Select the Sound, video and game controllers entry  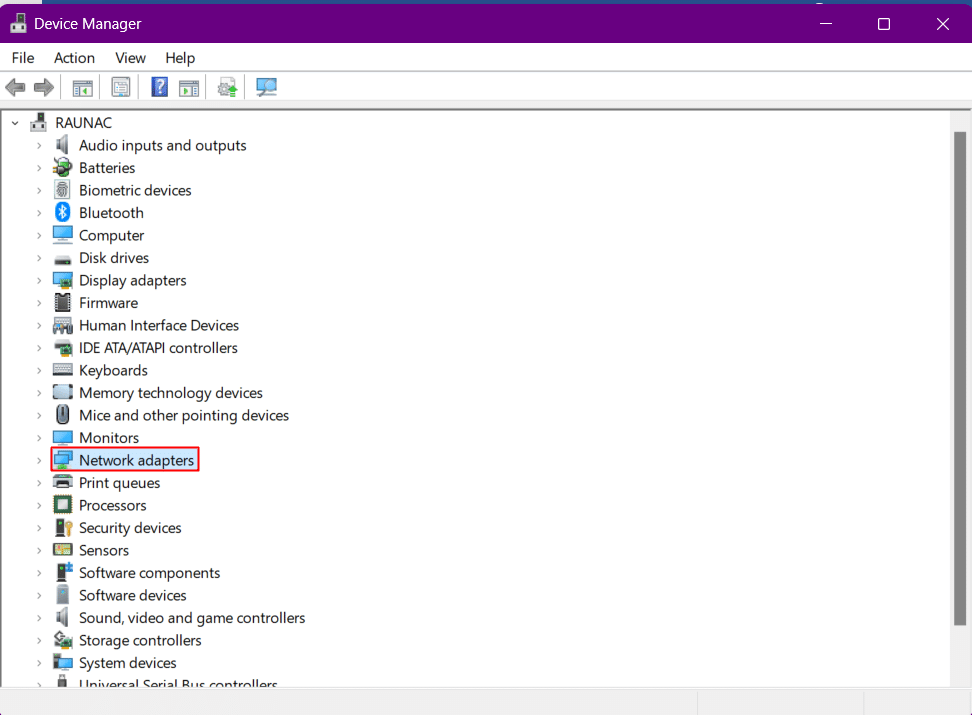coord(192,617)
